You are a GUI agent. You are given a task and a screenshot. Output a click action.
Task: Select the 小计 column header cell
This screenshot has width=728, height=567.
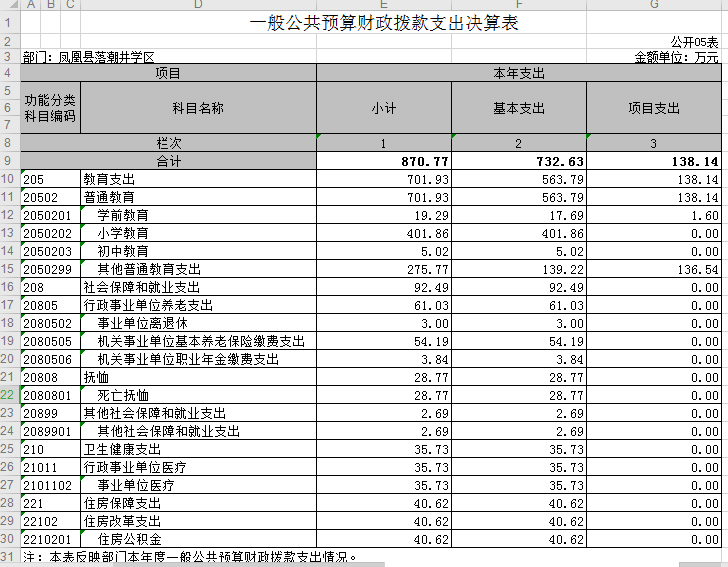click(384, 108)
